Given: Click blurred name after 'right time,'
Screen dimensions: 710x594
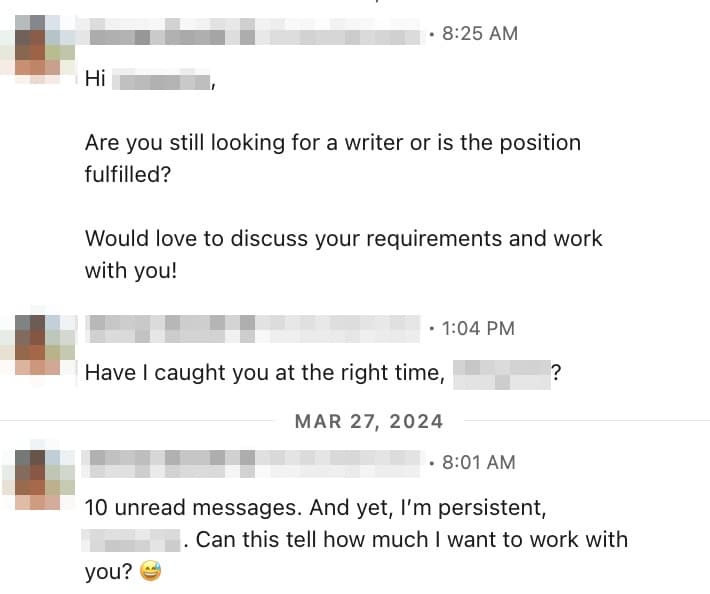Looking at the screenshot, I should pos(502,374).
